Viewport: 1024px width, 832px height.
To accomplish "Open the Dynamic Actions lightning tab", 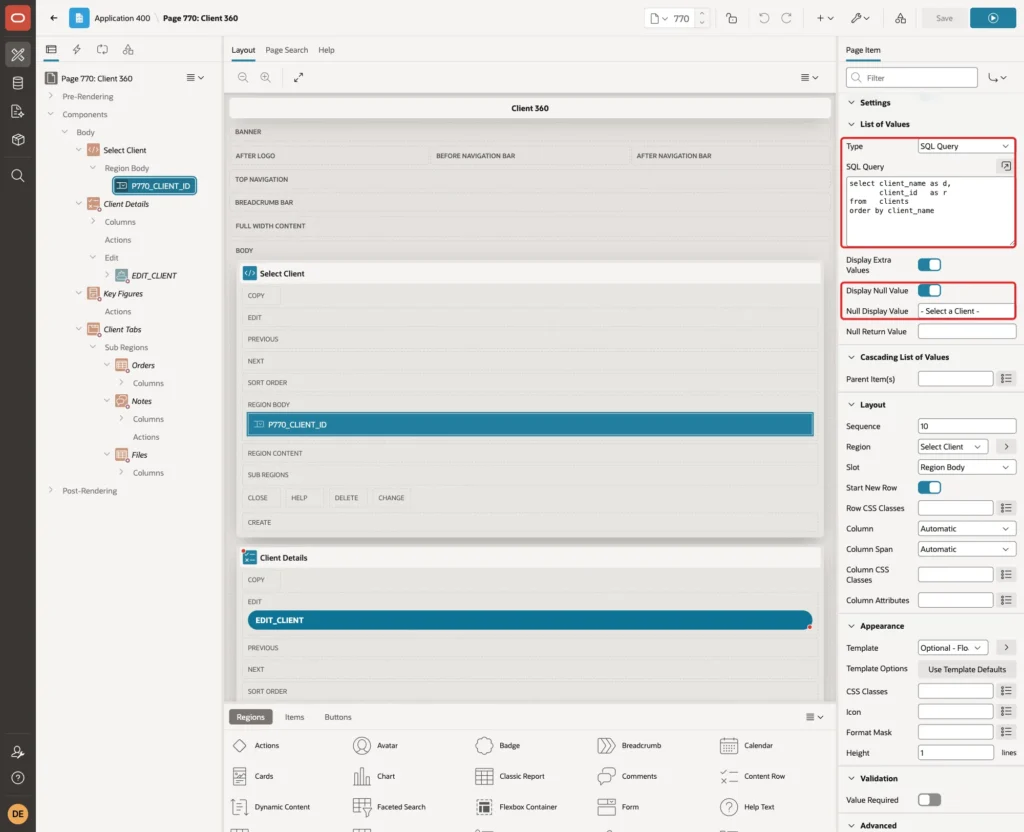I will click(76, 50).
